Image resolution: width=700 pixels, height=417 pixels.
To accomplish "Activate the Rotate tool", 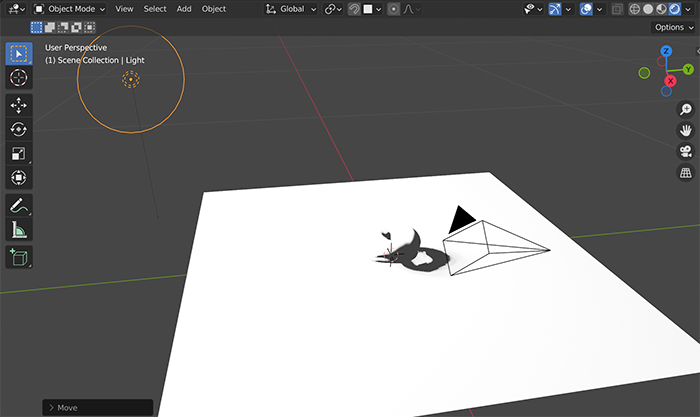I will tap(19, 129).
